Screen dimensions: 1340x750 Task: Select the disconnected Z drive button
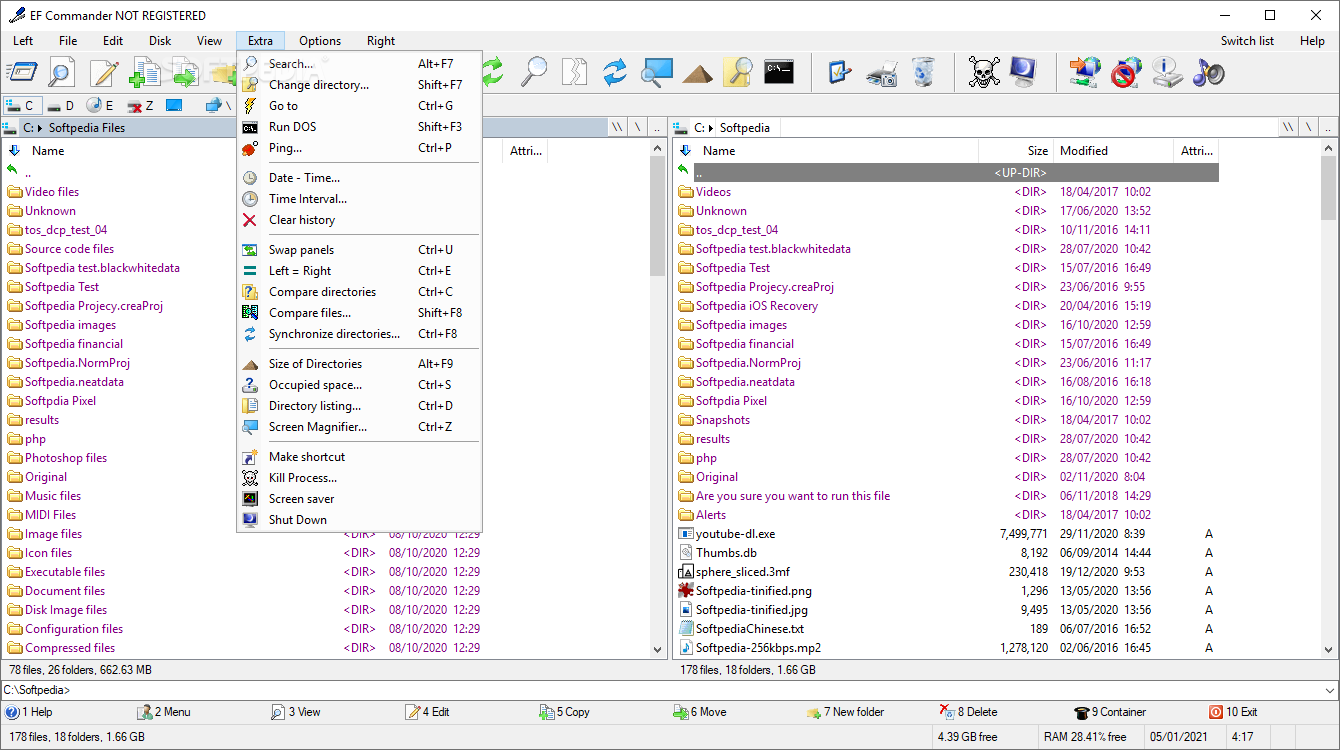pyautogui.click(x=141, y=105)
